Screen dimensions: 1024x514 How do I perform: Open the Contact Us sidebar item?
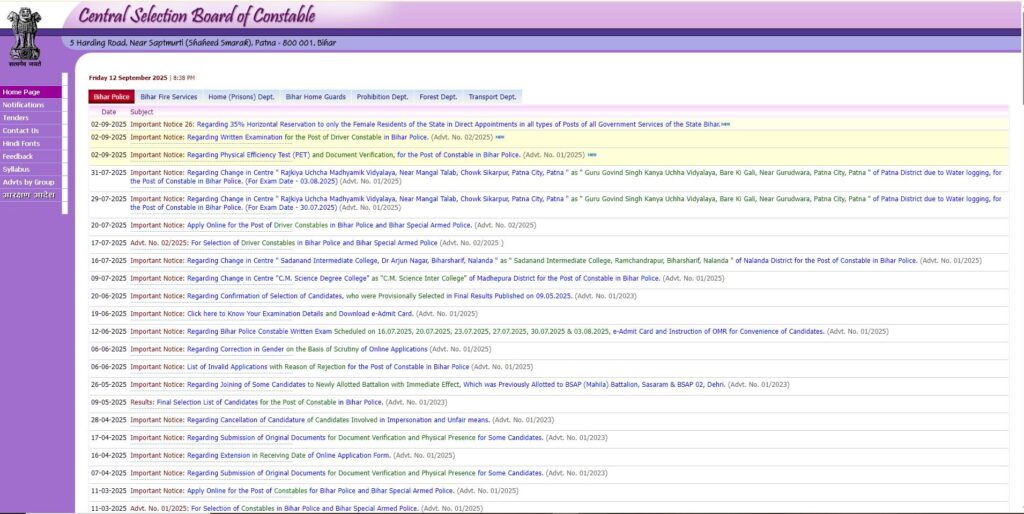21,131
